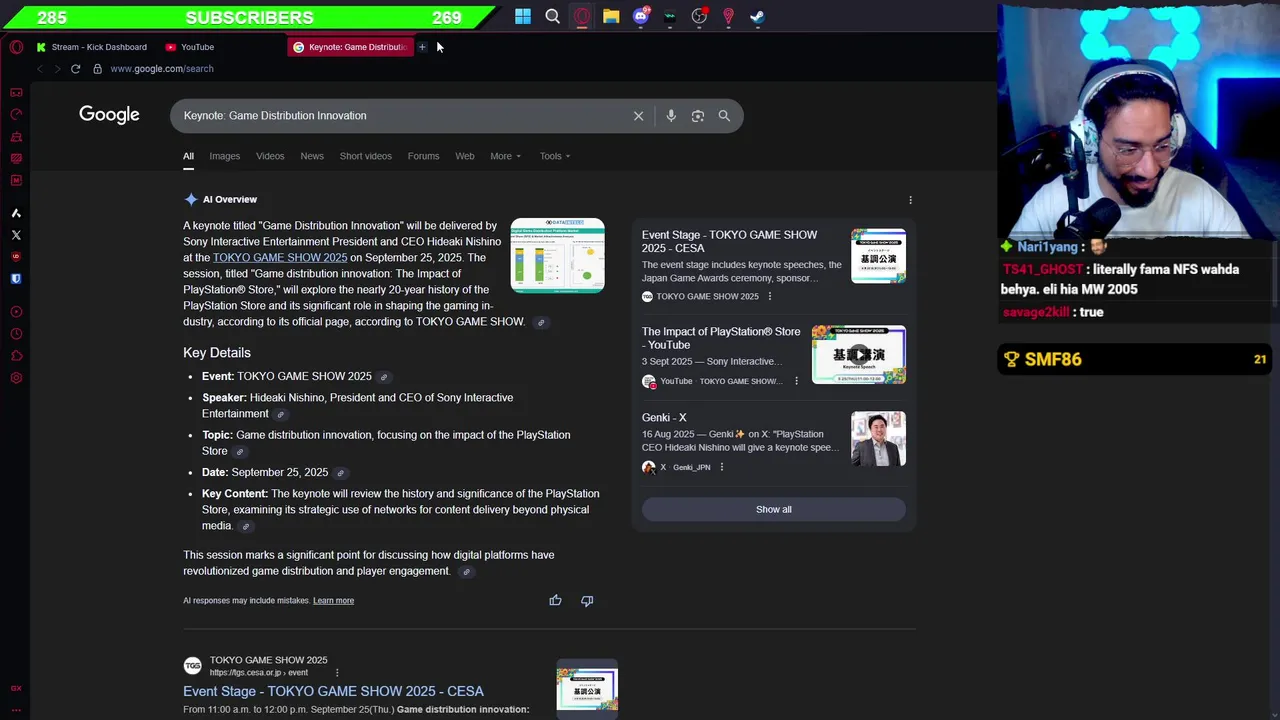Click citation link after Event TOKYO GAME SHOW
This screenshot has width=1280, height=720.
pyautogui.click(x=384, y=377)
